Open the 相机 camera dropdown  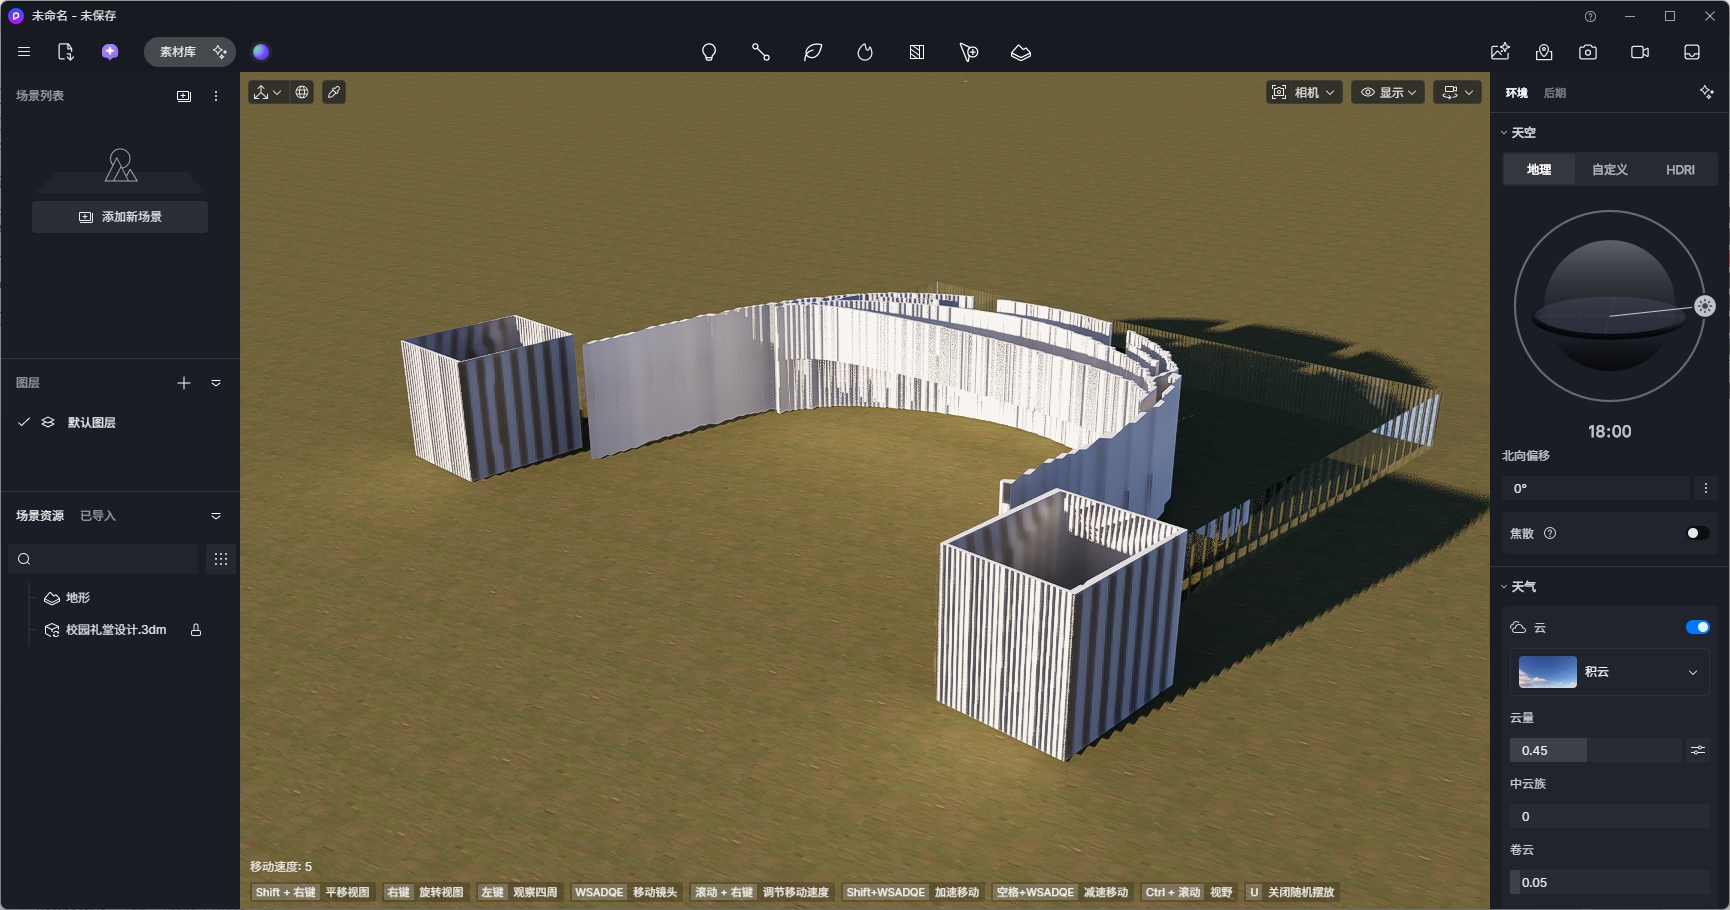(x=1304, y=92)
